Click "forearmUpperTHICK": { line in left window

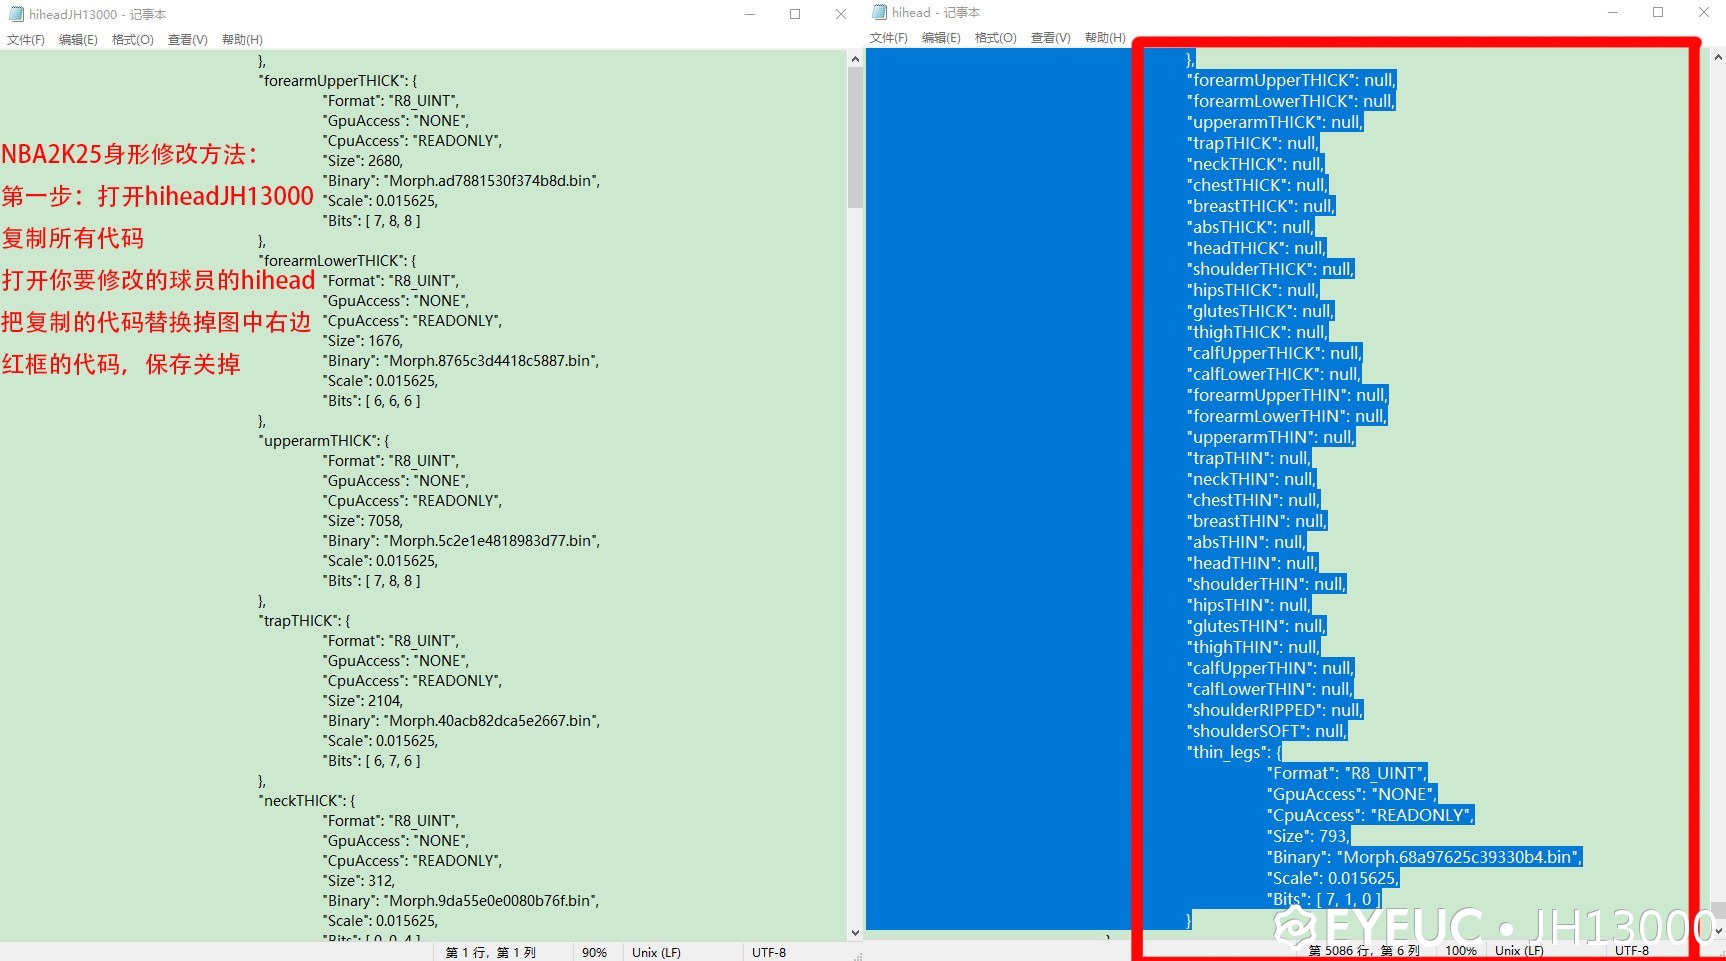(x=338, y=81)
